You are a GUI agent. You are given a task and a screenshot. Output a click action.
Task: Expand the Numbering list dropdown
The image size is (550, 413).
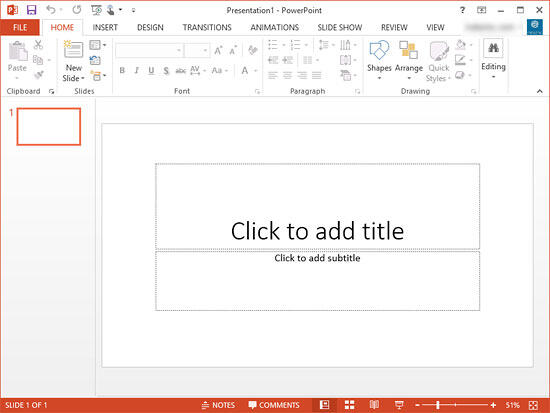click(306, 45)
